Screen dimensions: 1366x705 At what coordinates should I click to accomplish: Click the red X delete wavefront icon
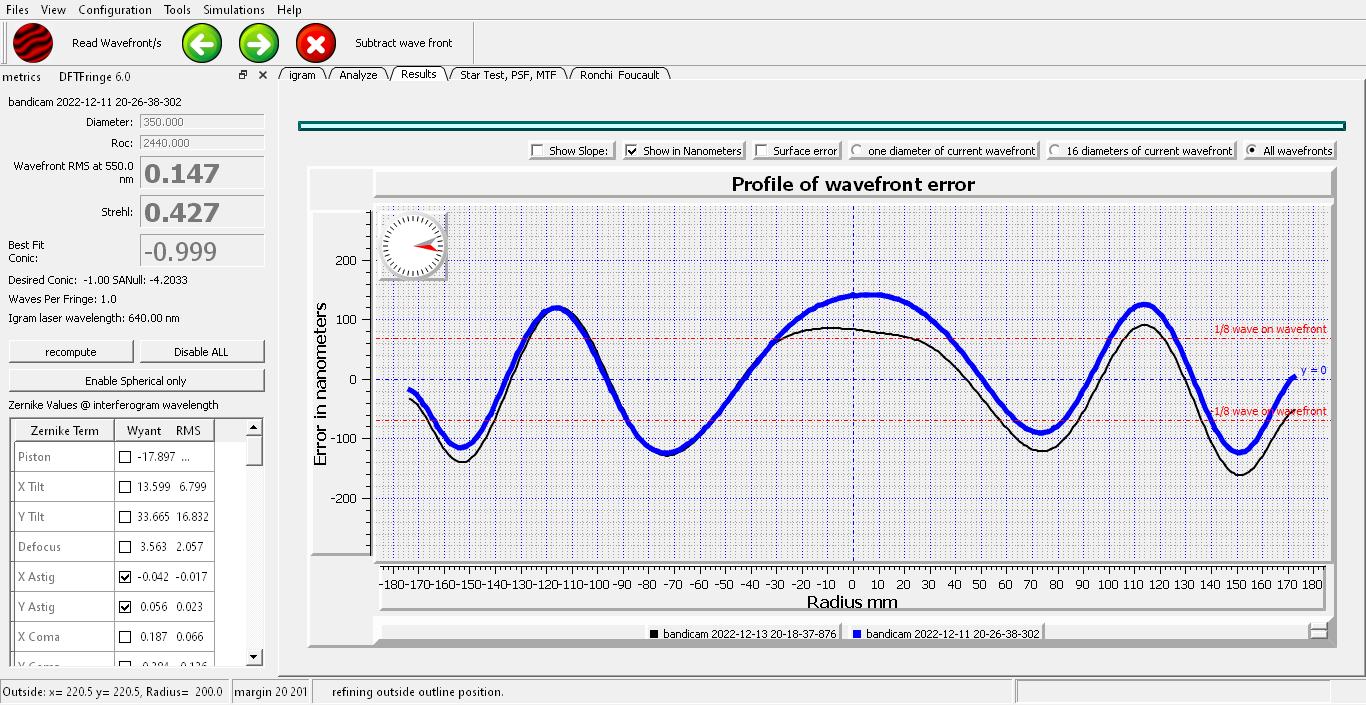coord(316,44)
